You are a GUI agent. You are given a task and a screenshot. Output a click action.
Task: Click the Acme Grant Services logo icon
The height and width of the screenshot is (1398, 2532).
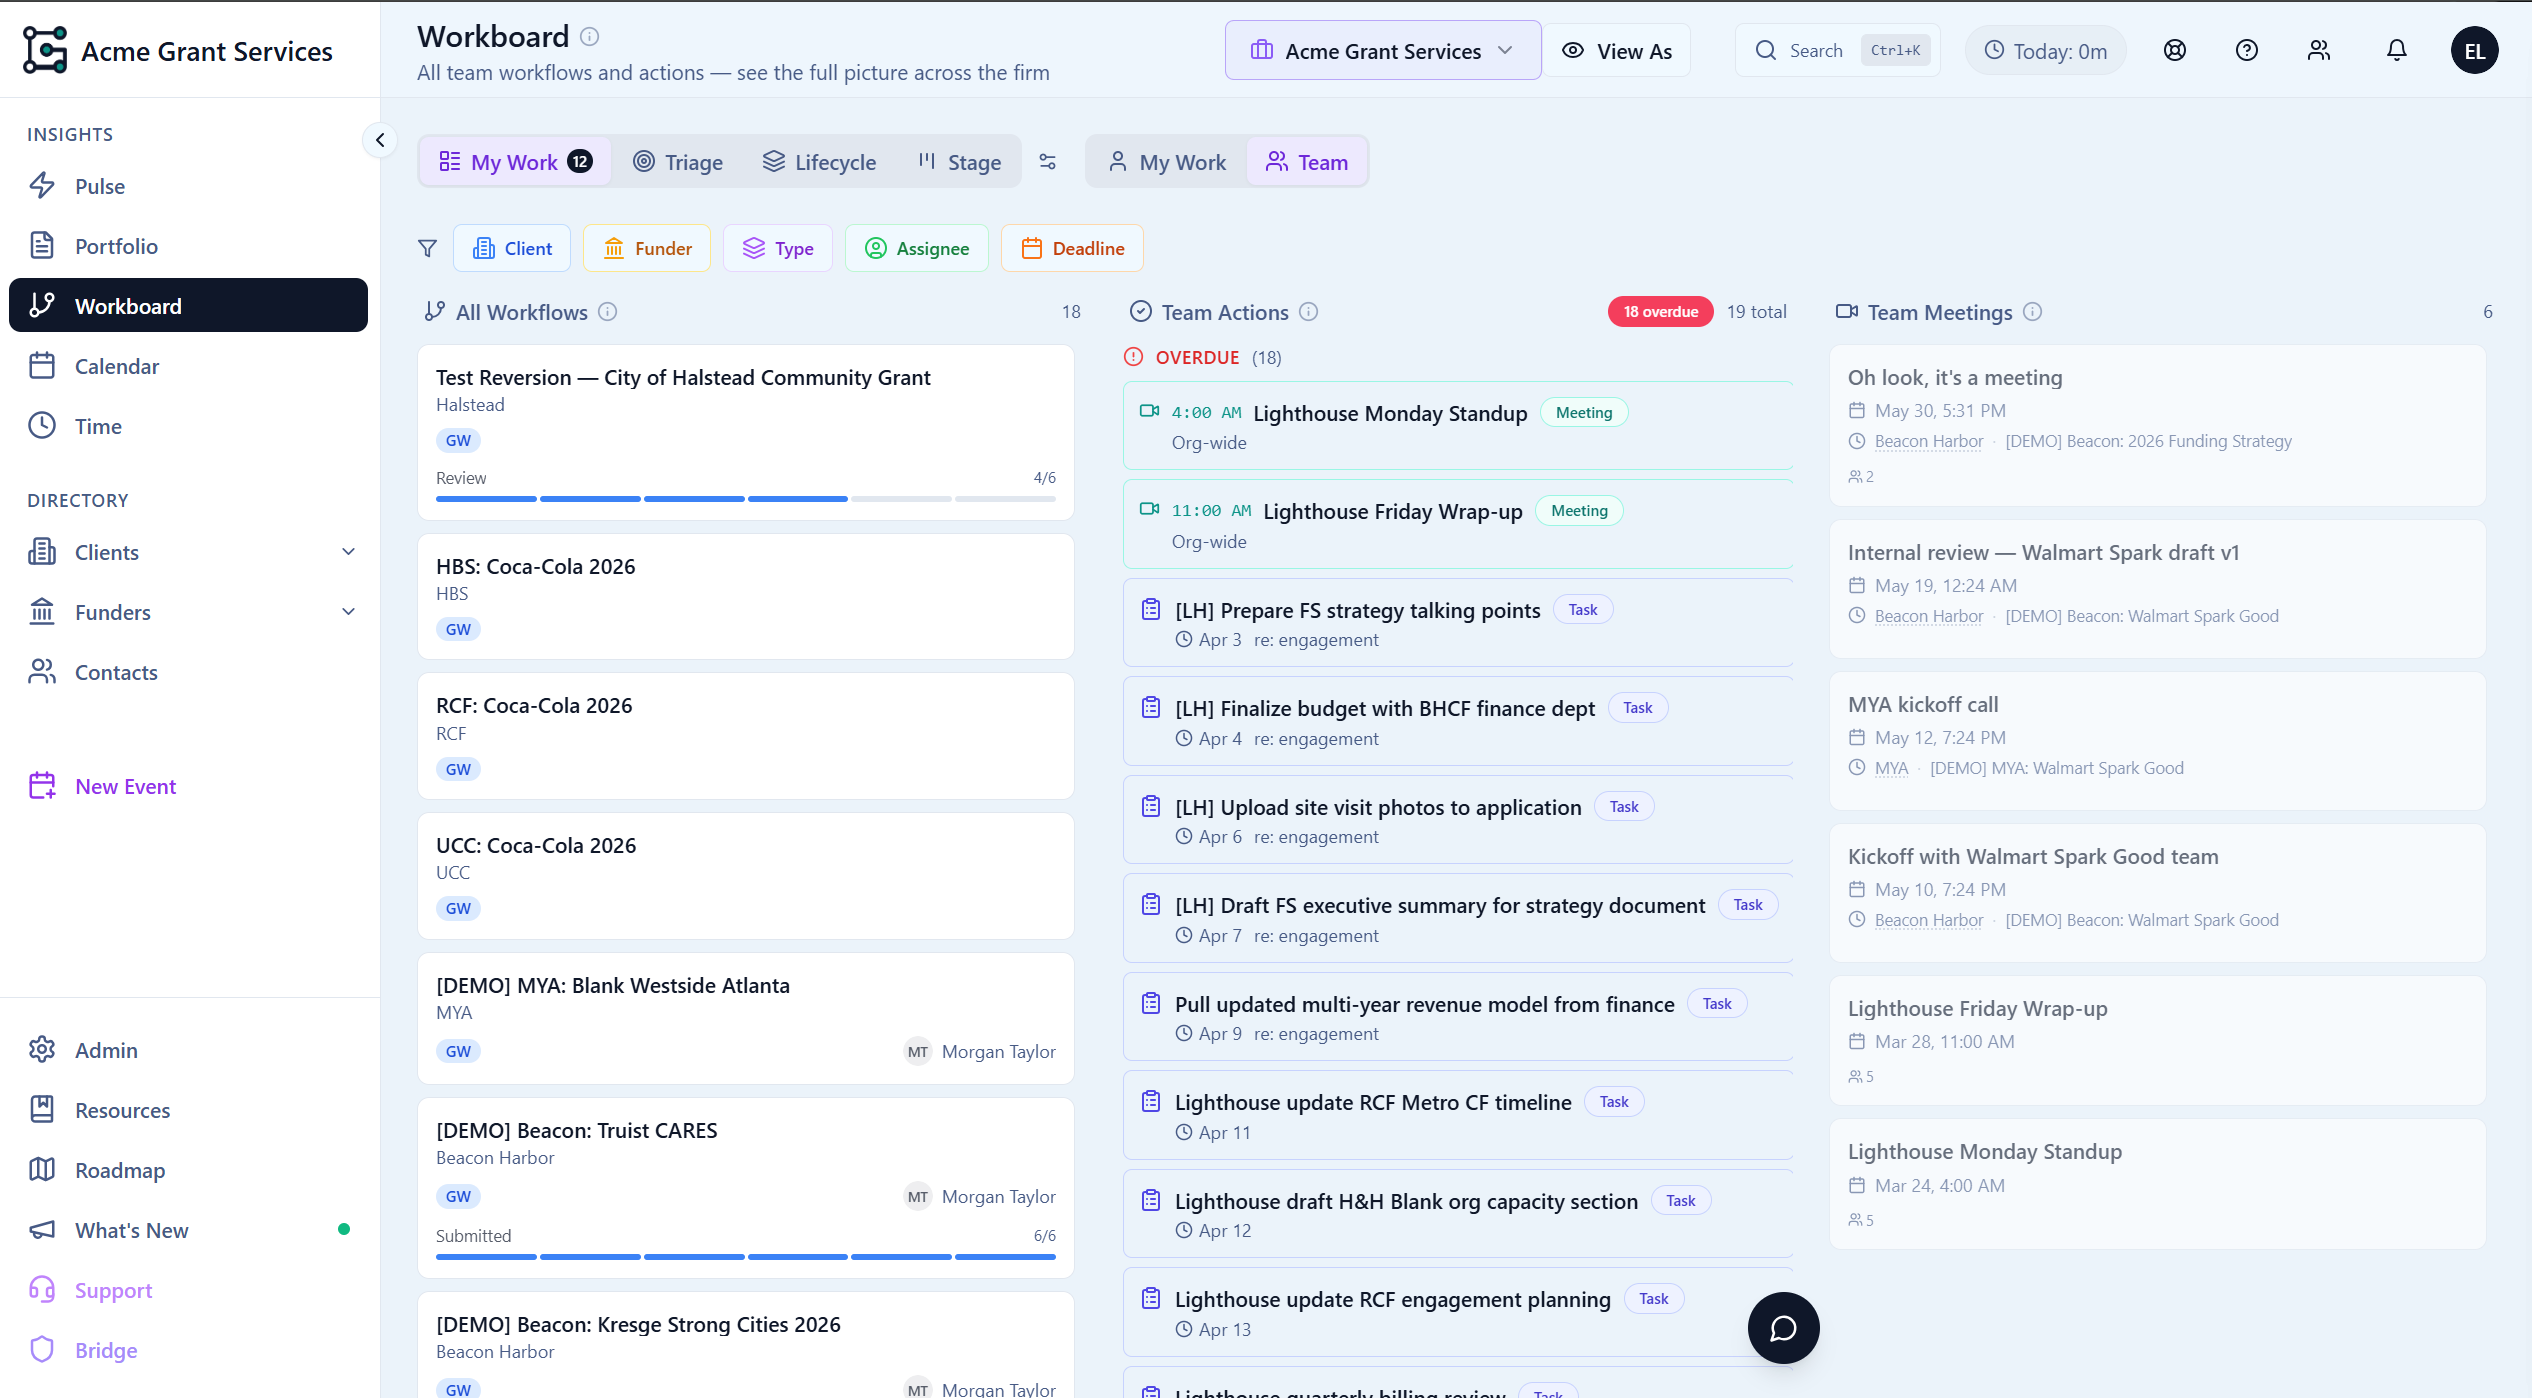45,50
